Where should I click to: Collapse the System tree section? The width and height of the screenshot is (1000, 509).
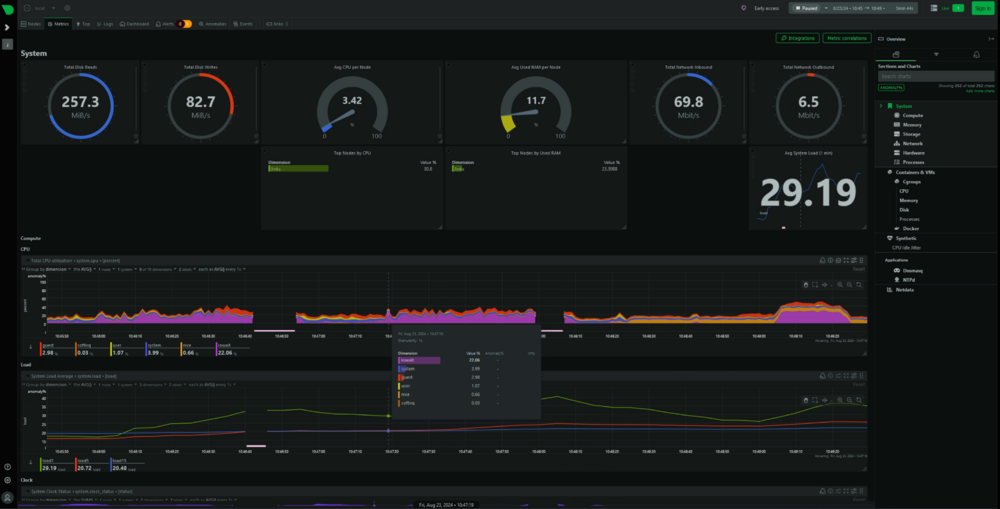point(881,106)
